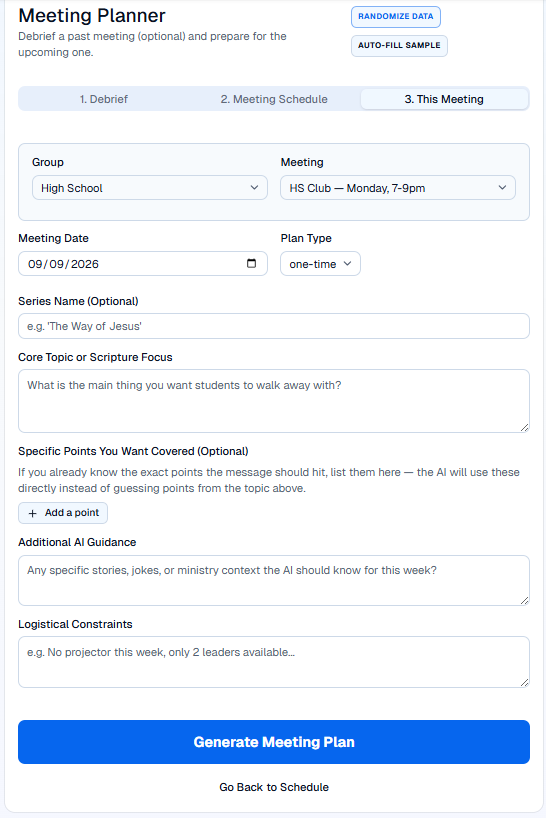This screenshot has height=818, width=546.
Task: Click the resize handle of Logistical Constraints textarea
Action: [x=525, y=682]
